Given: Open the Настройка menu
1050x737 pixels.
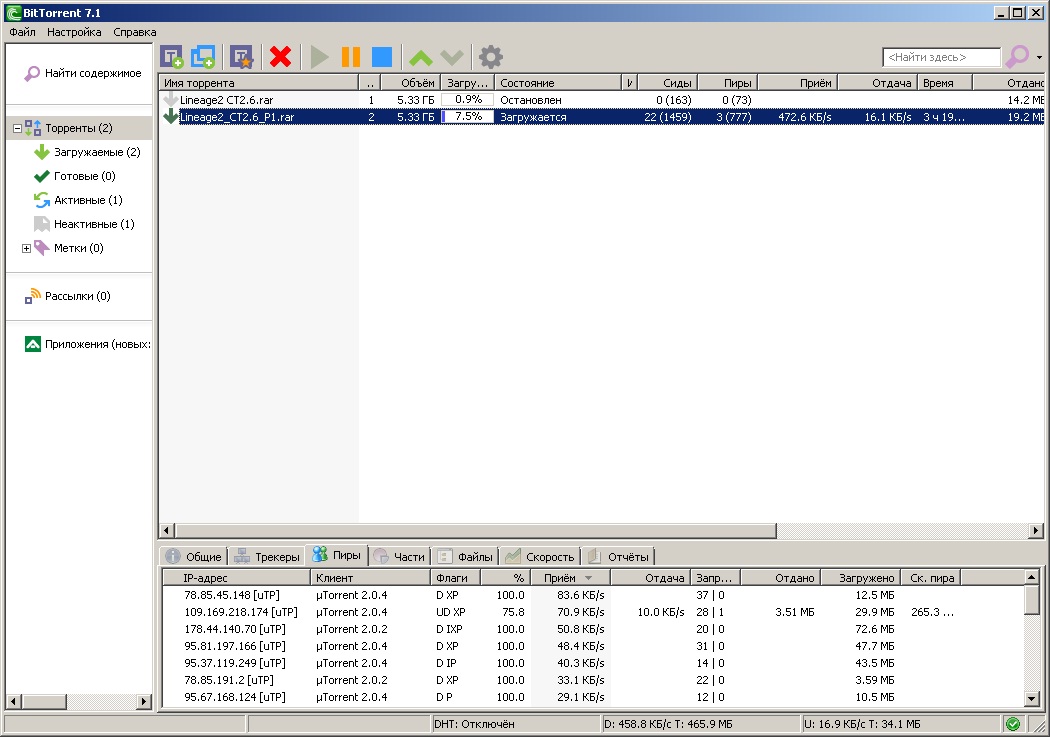Looking at the screenshot, I should pos(74,31).
